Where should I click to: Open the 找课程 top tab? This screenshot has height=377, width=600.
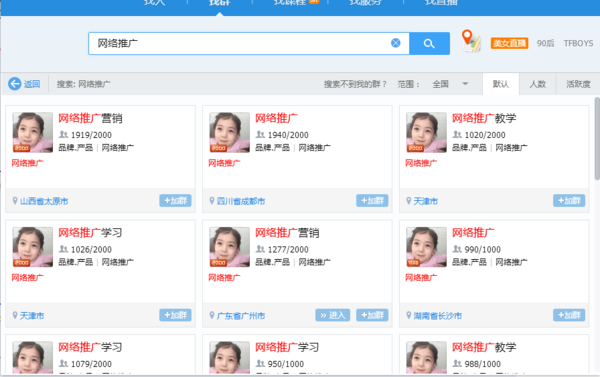tap(290, 3)
